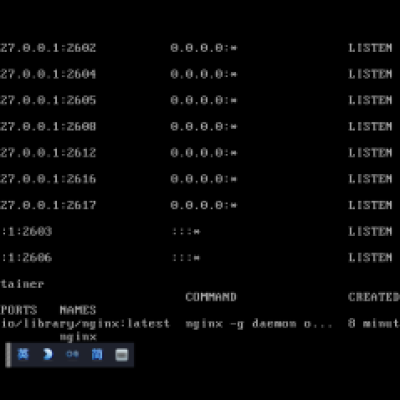400x400 pixels.
Task: Click the 127.0.0.1:2616 address entry
Action: coord(48,179)
